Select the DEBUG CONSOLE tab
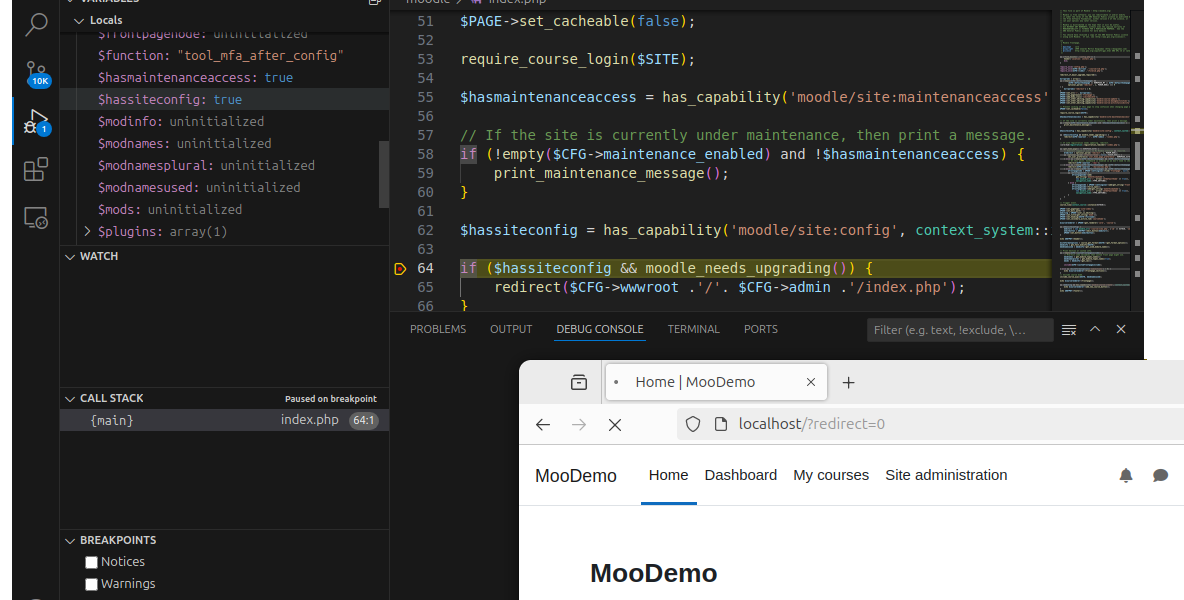 pos(600,329)
